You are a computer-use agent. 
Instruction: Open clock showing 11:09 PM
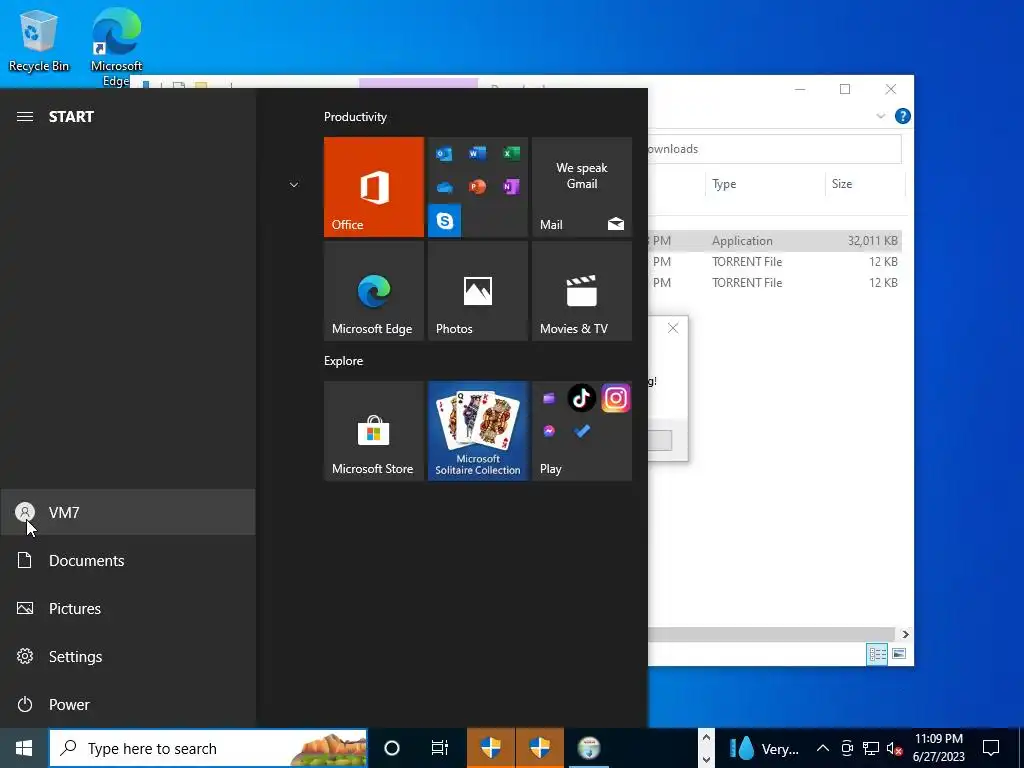[938, 748]
